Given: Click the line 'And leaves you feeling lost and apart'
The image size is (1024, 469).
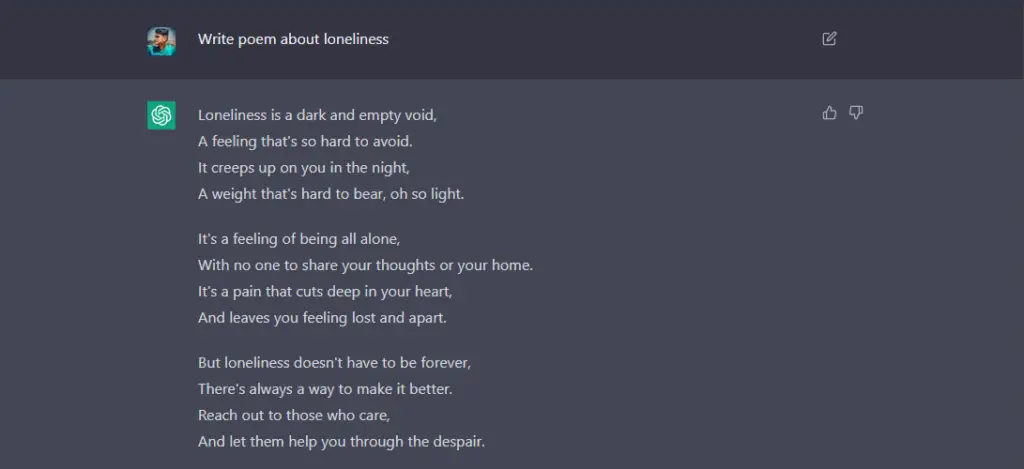Looking at the screenshot, I should click(x=323, y=318).
